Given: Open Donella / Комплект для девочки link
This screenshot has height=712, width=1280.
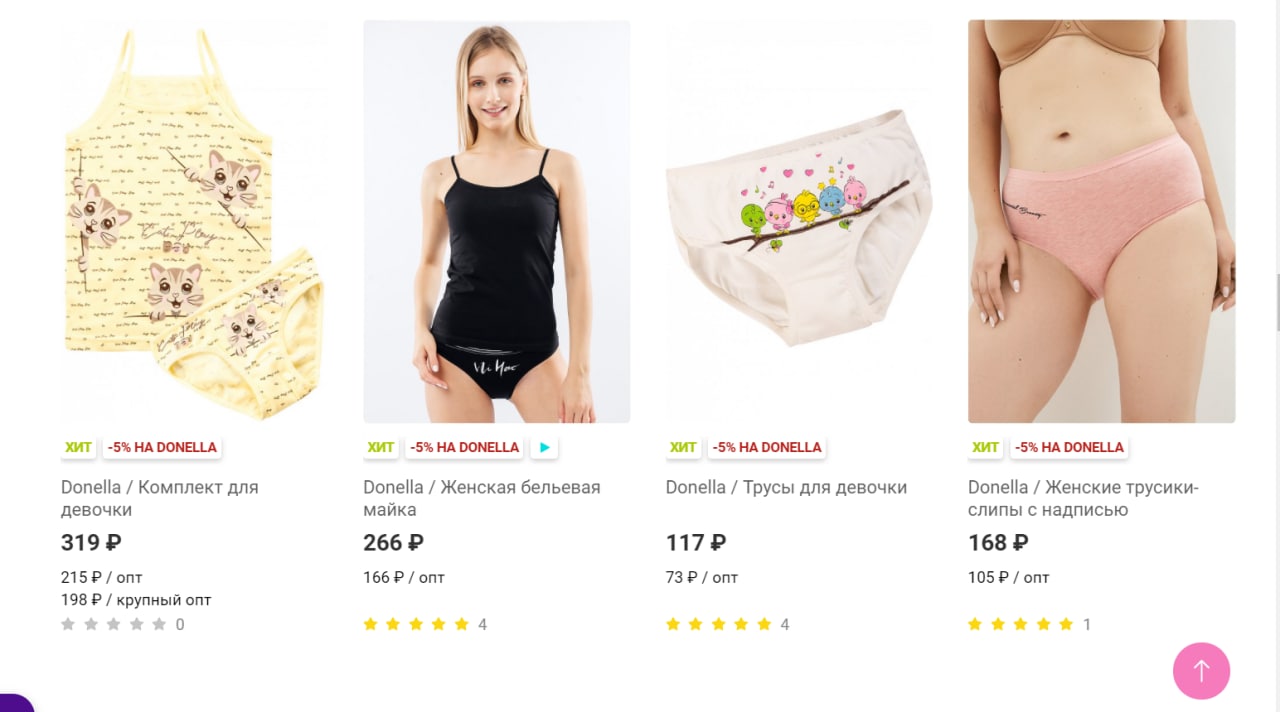Looking at the screenshot, I should [160, 498].
